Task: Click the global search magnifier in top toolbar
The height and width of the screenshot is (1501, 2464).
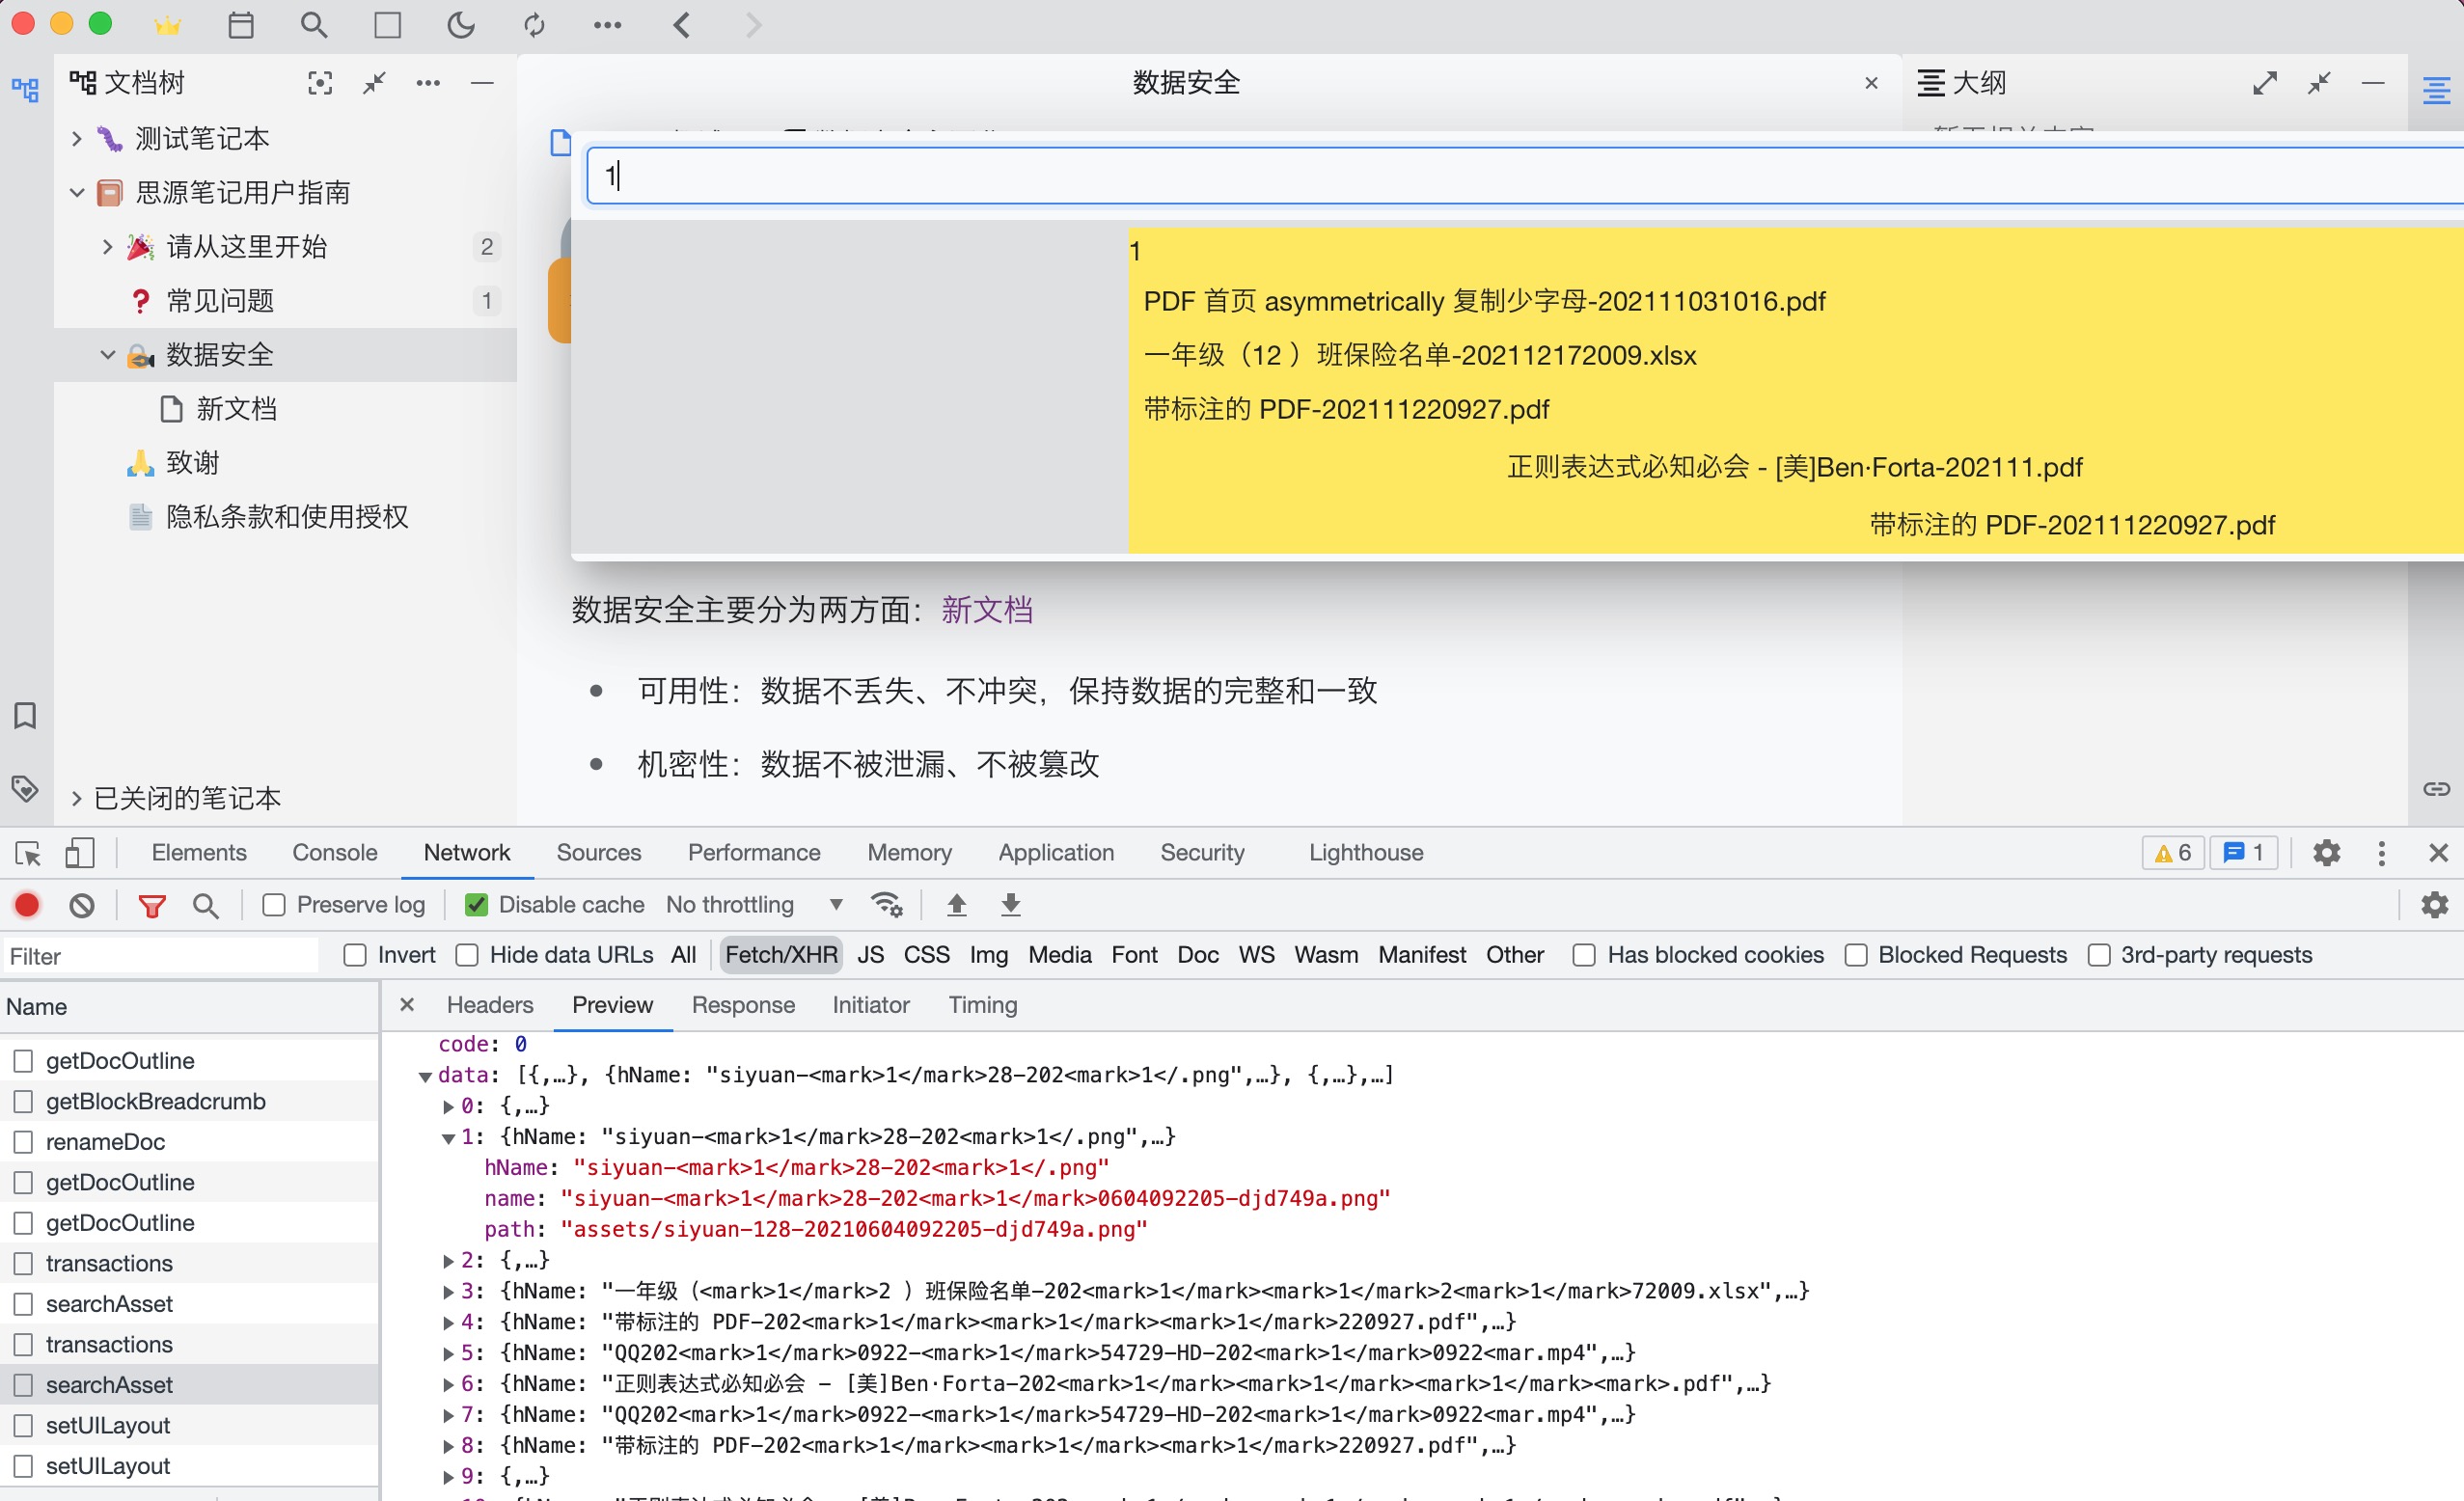Action: coord(314,25)
